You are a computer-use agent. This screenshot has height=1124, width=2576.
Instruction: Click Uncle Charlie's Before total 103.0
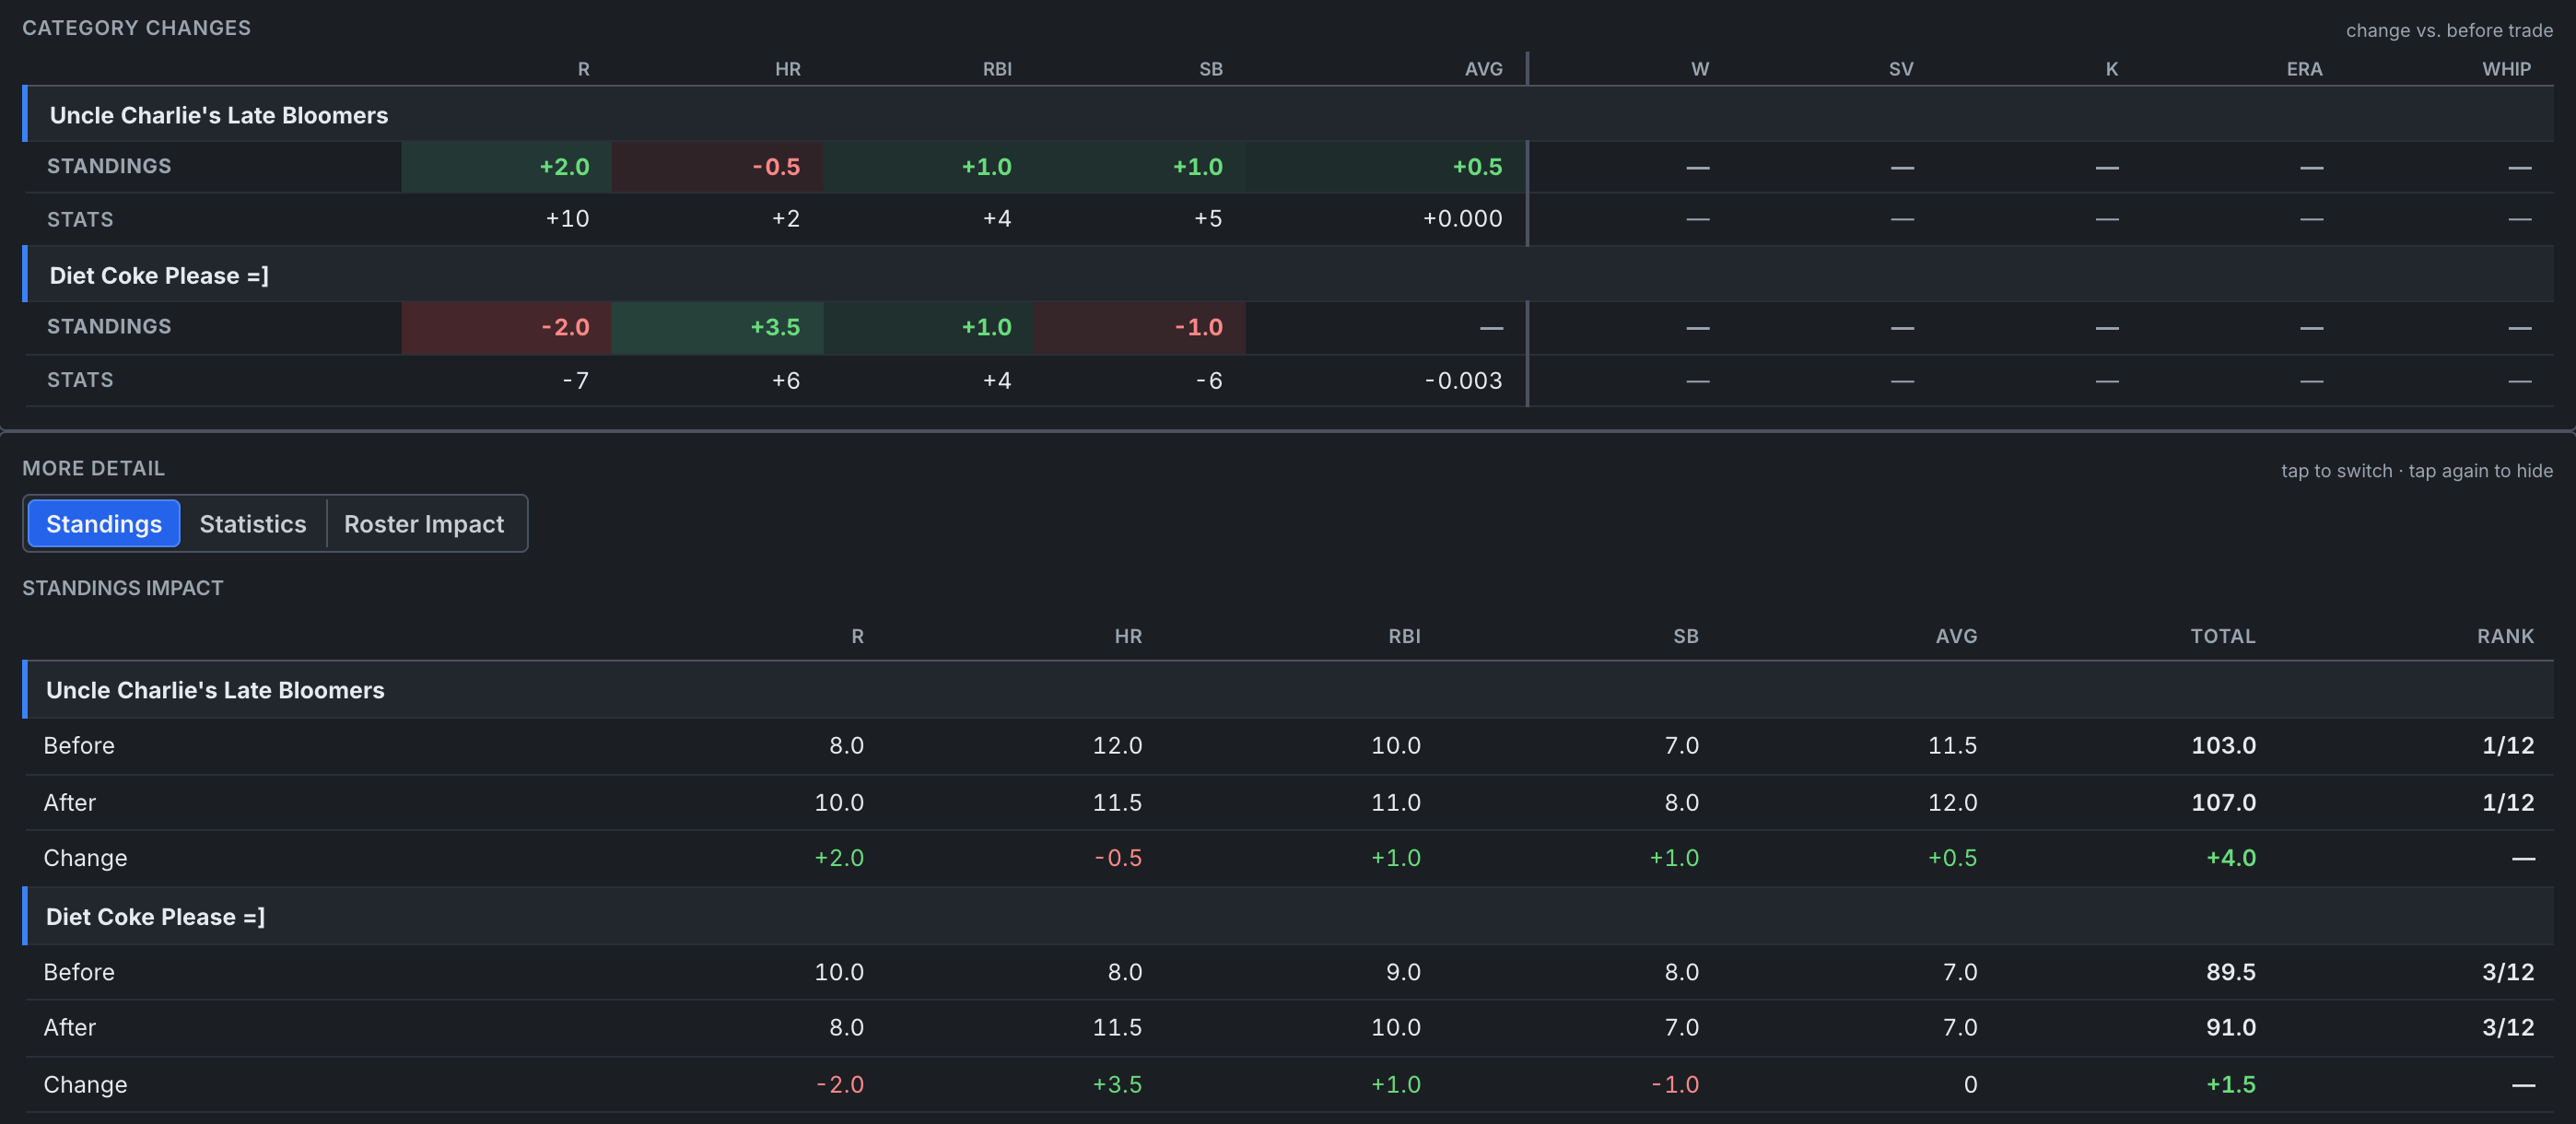[x=2223, y=745]
